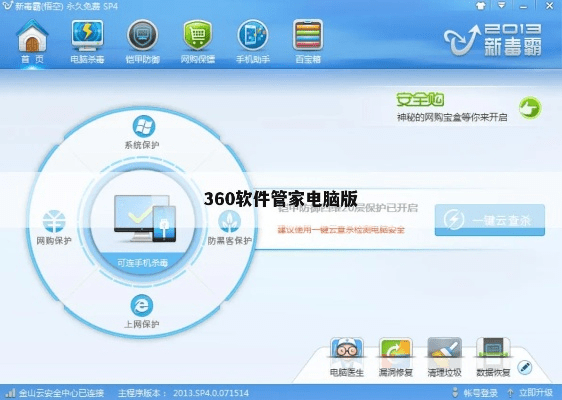Click the 安全贴 green heading

[x=420, y=100]
